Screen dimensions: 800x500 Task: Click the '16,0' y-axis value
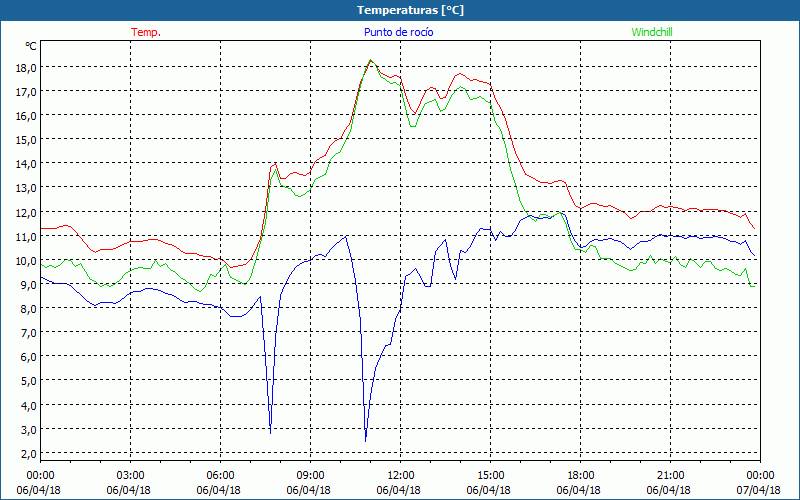click(x=26, y=115)
